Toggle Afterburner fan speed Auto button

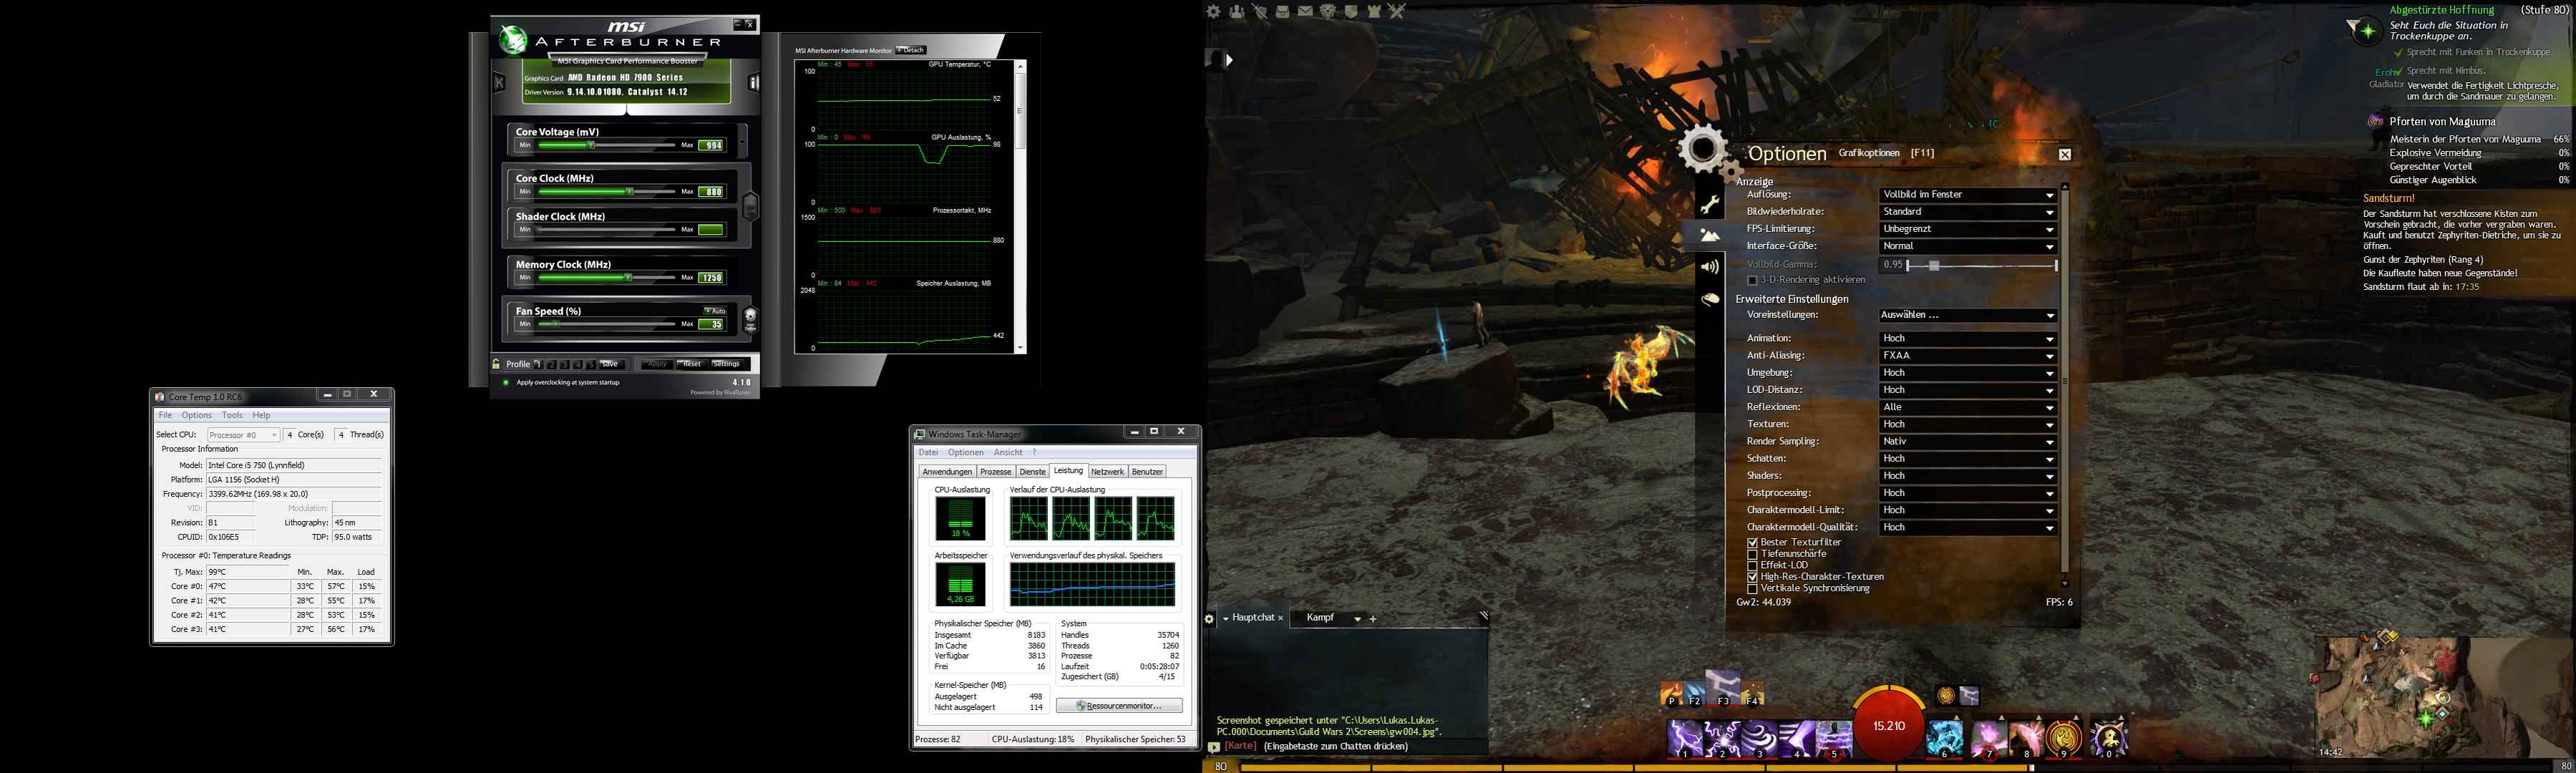[714, 311]
